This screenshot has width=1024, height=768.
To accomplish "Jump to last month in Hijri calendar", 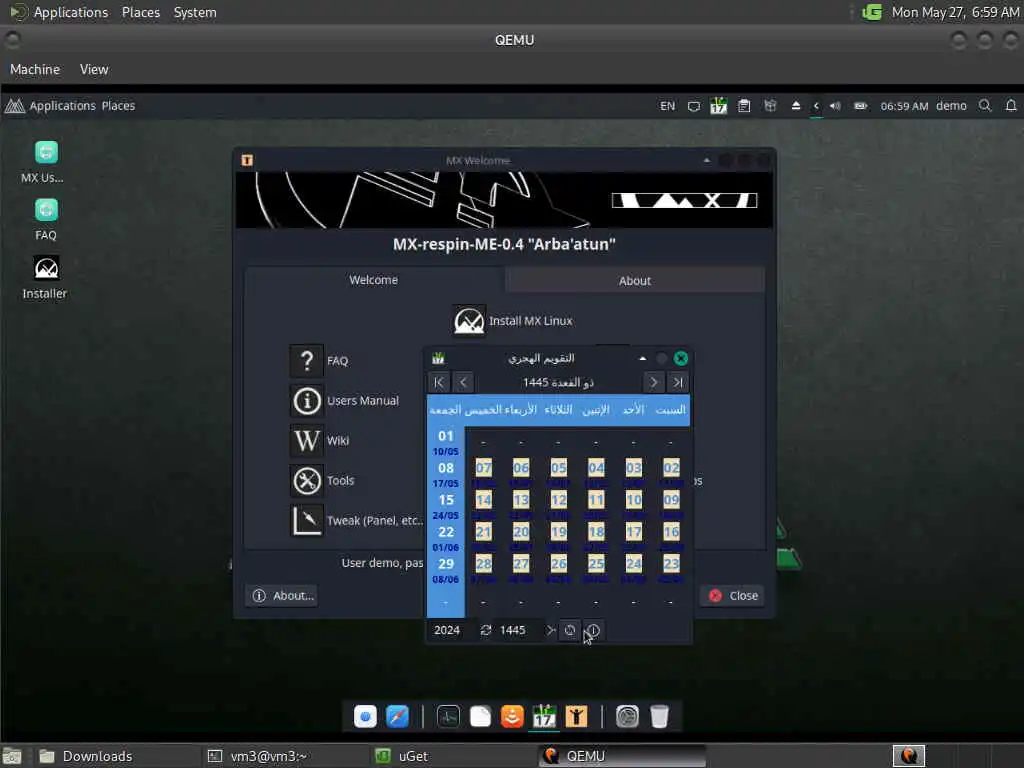I will [x=678, y=383].
